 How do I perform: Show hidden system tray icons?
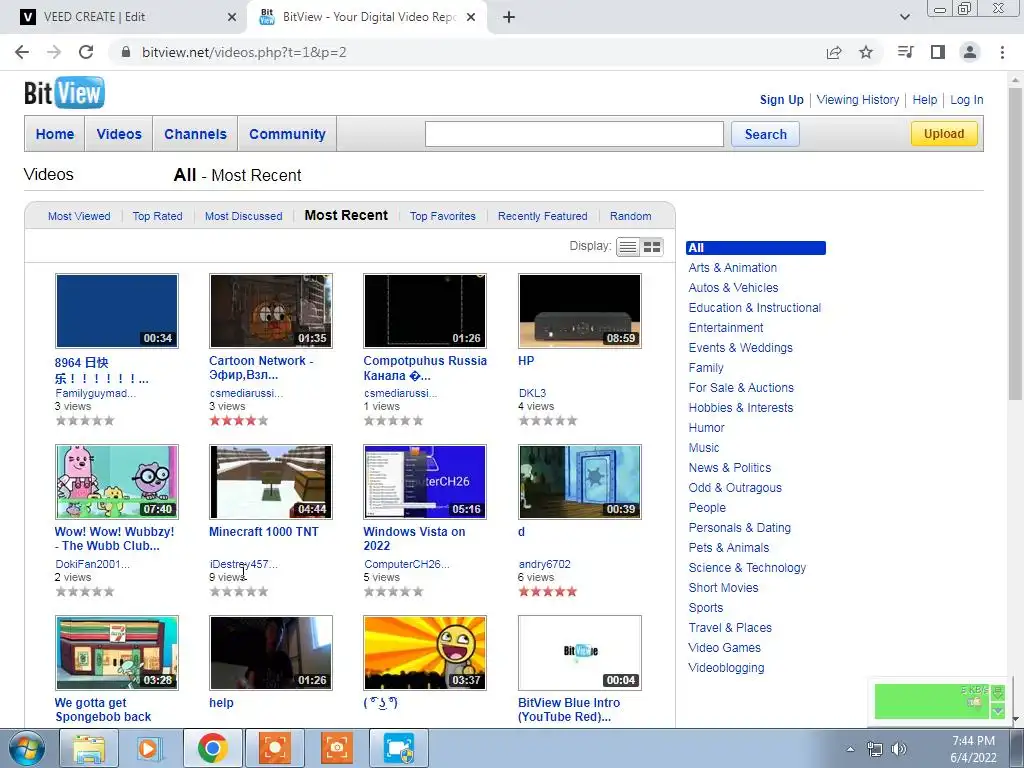tap(850, 749)
